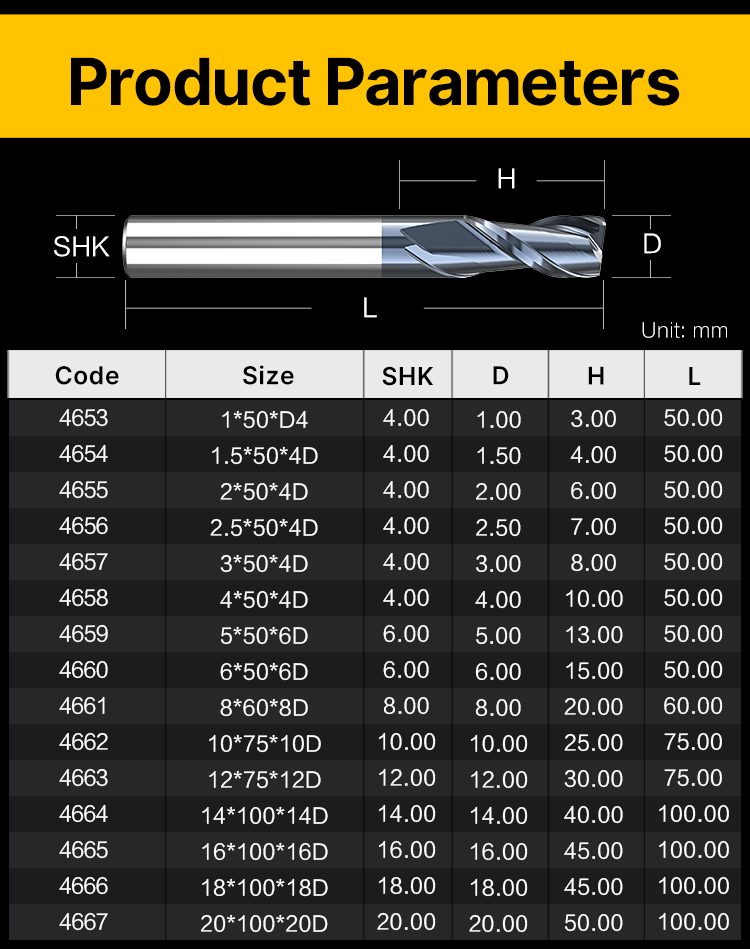
Task: Click the size cell 10*75*10D
Action: point(264,743)
